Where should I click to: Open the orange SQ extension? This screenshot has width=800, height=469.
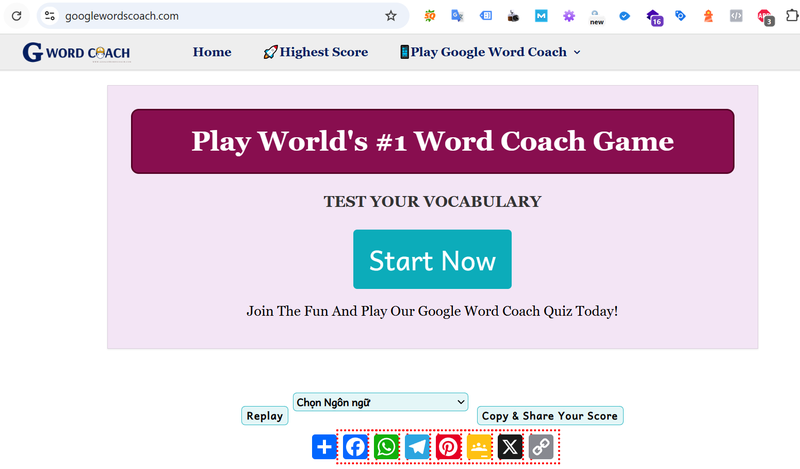click(x=430, y=16)
